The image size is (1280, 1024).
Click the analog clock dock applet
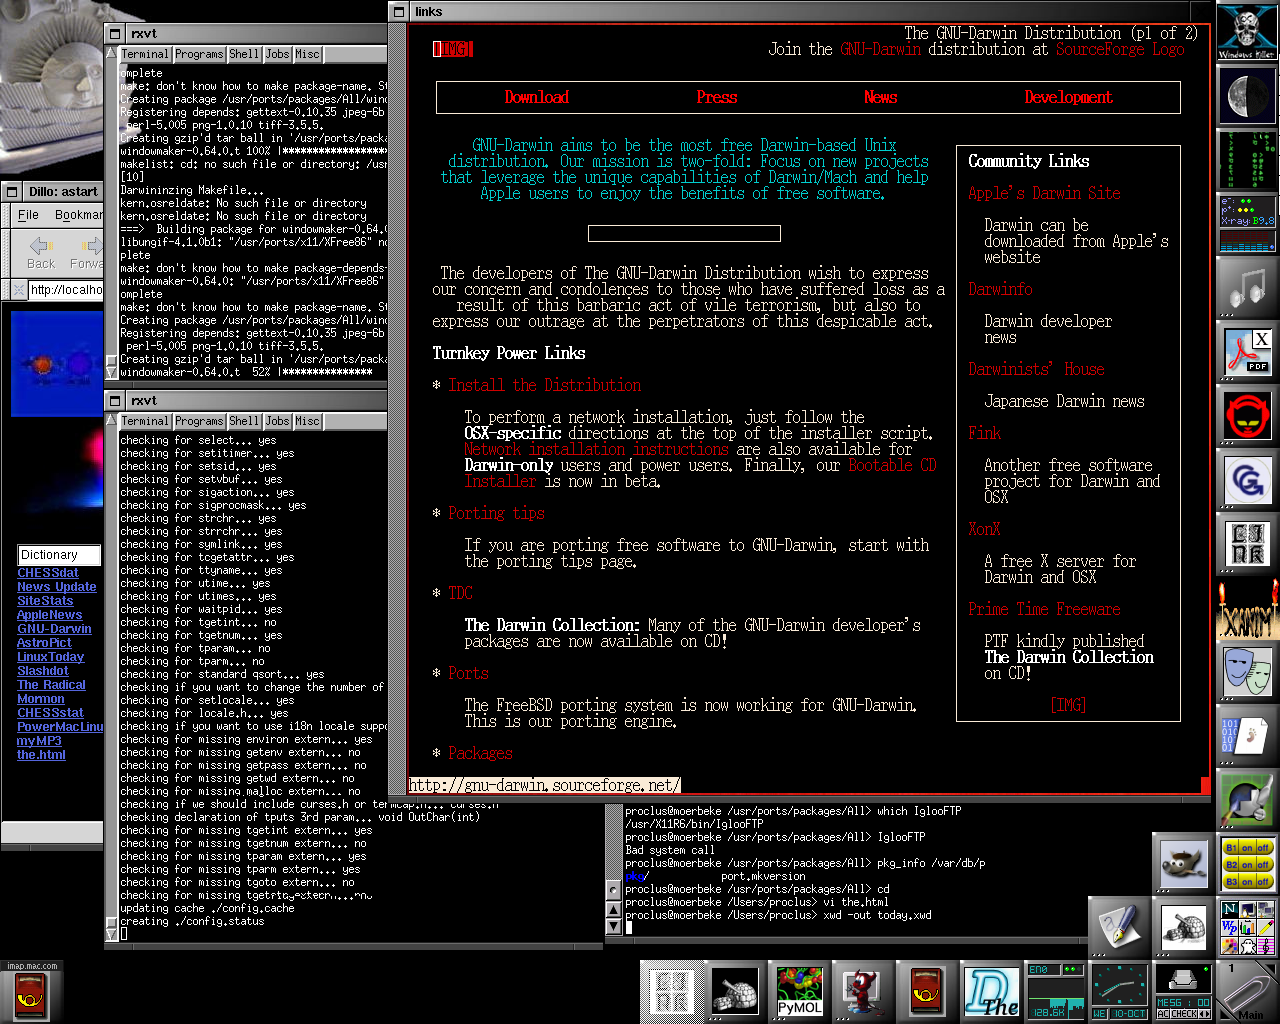coord(1119,991)
